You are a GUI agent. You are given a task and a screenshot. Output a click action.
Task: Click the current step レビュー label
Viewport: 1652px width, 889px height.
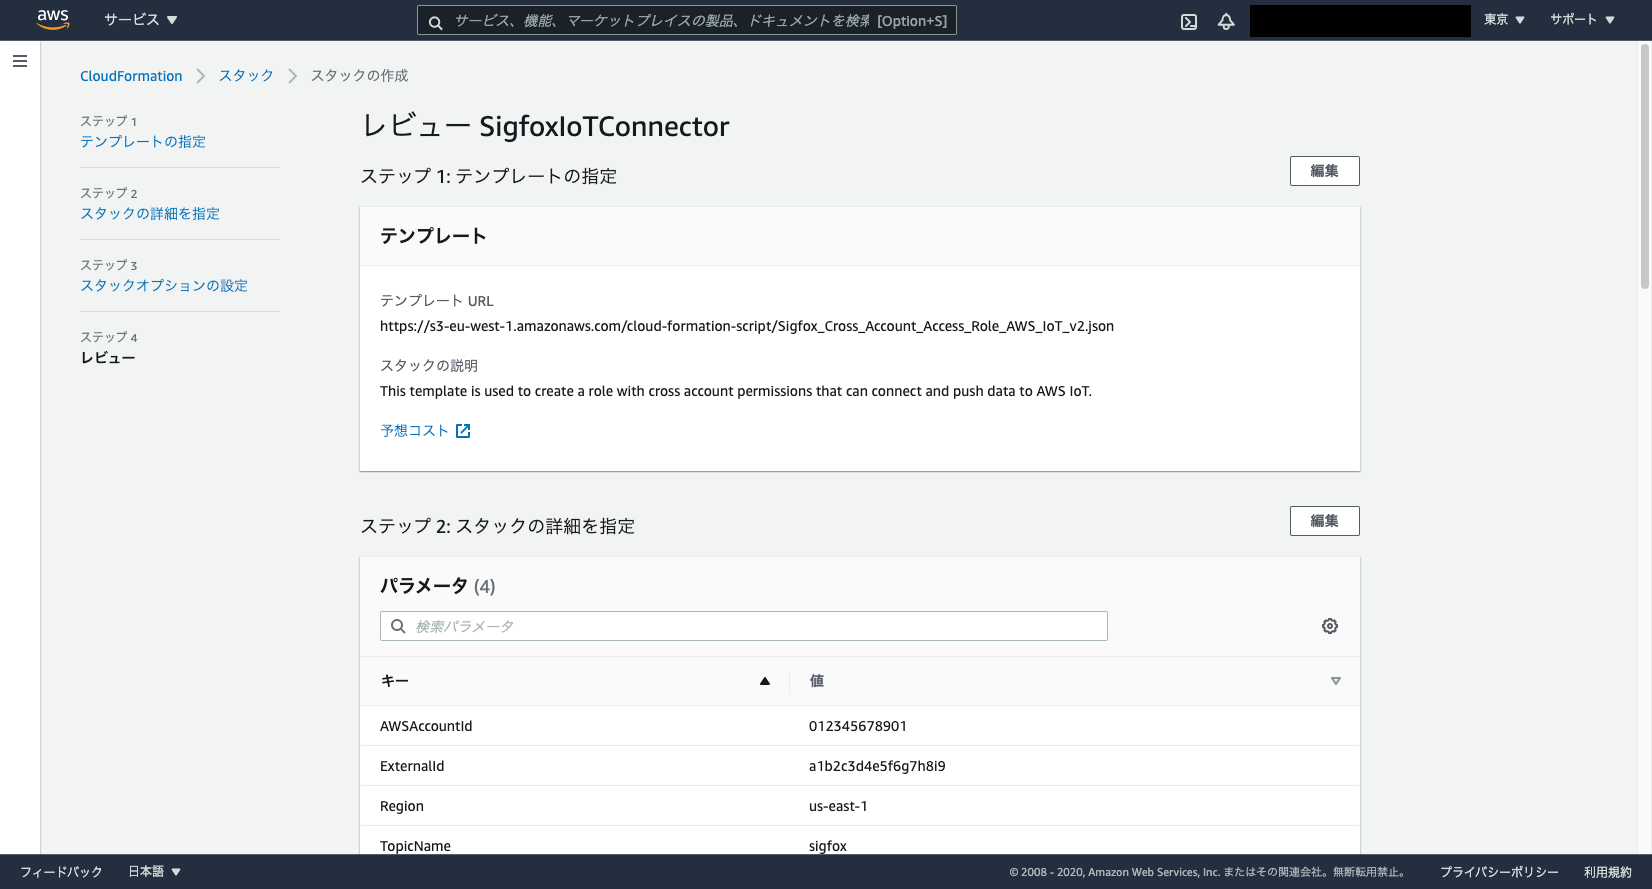point(108,358)
